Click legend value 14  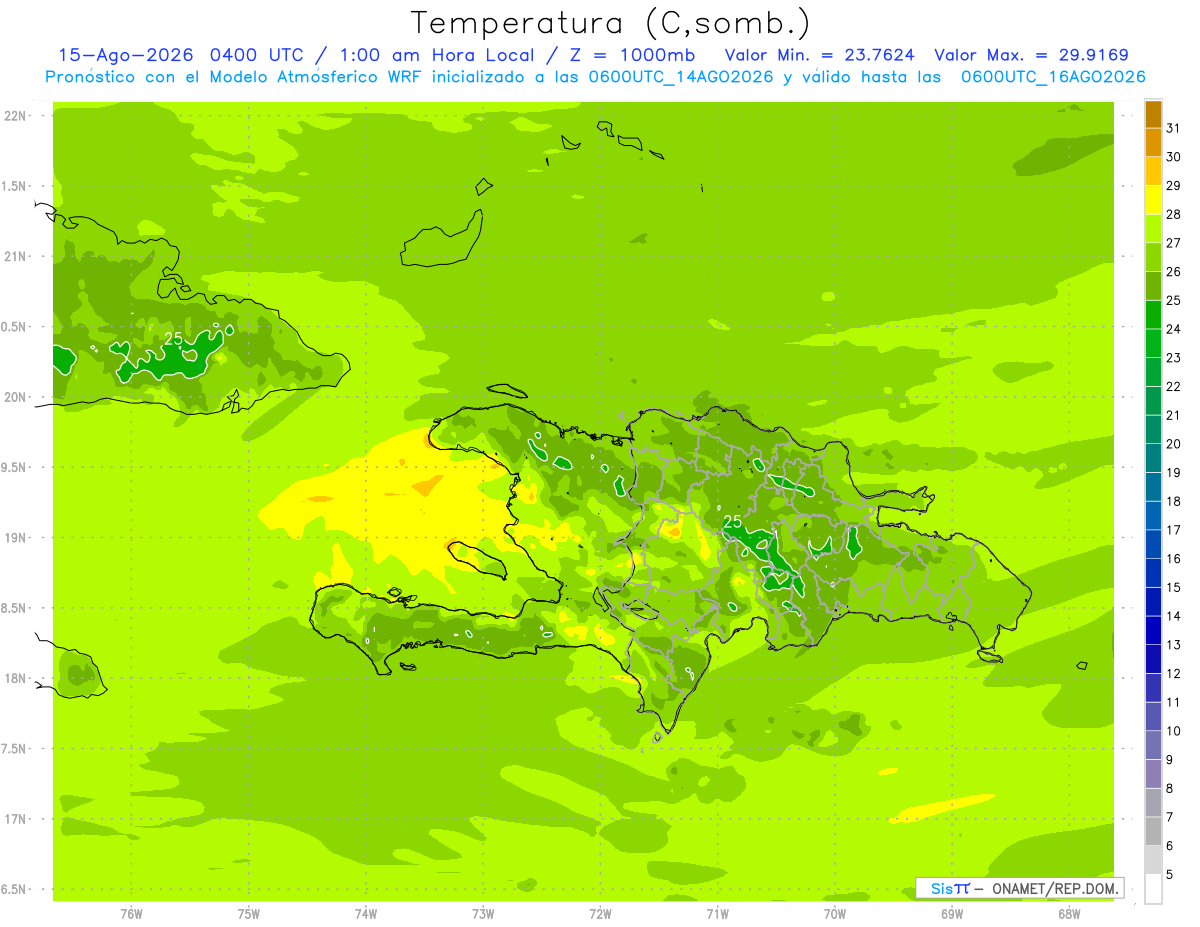click(x=1174, y=616)
